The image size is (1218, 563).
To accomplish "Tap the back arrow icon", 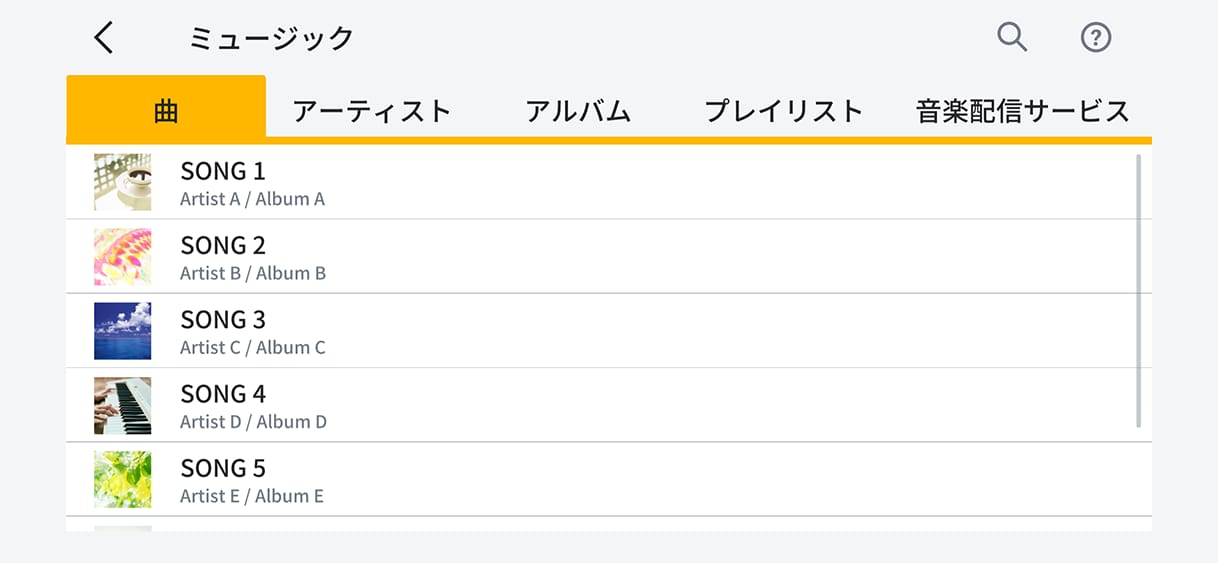I will tap(104, 38).
